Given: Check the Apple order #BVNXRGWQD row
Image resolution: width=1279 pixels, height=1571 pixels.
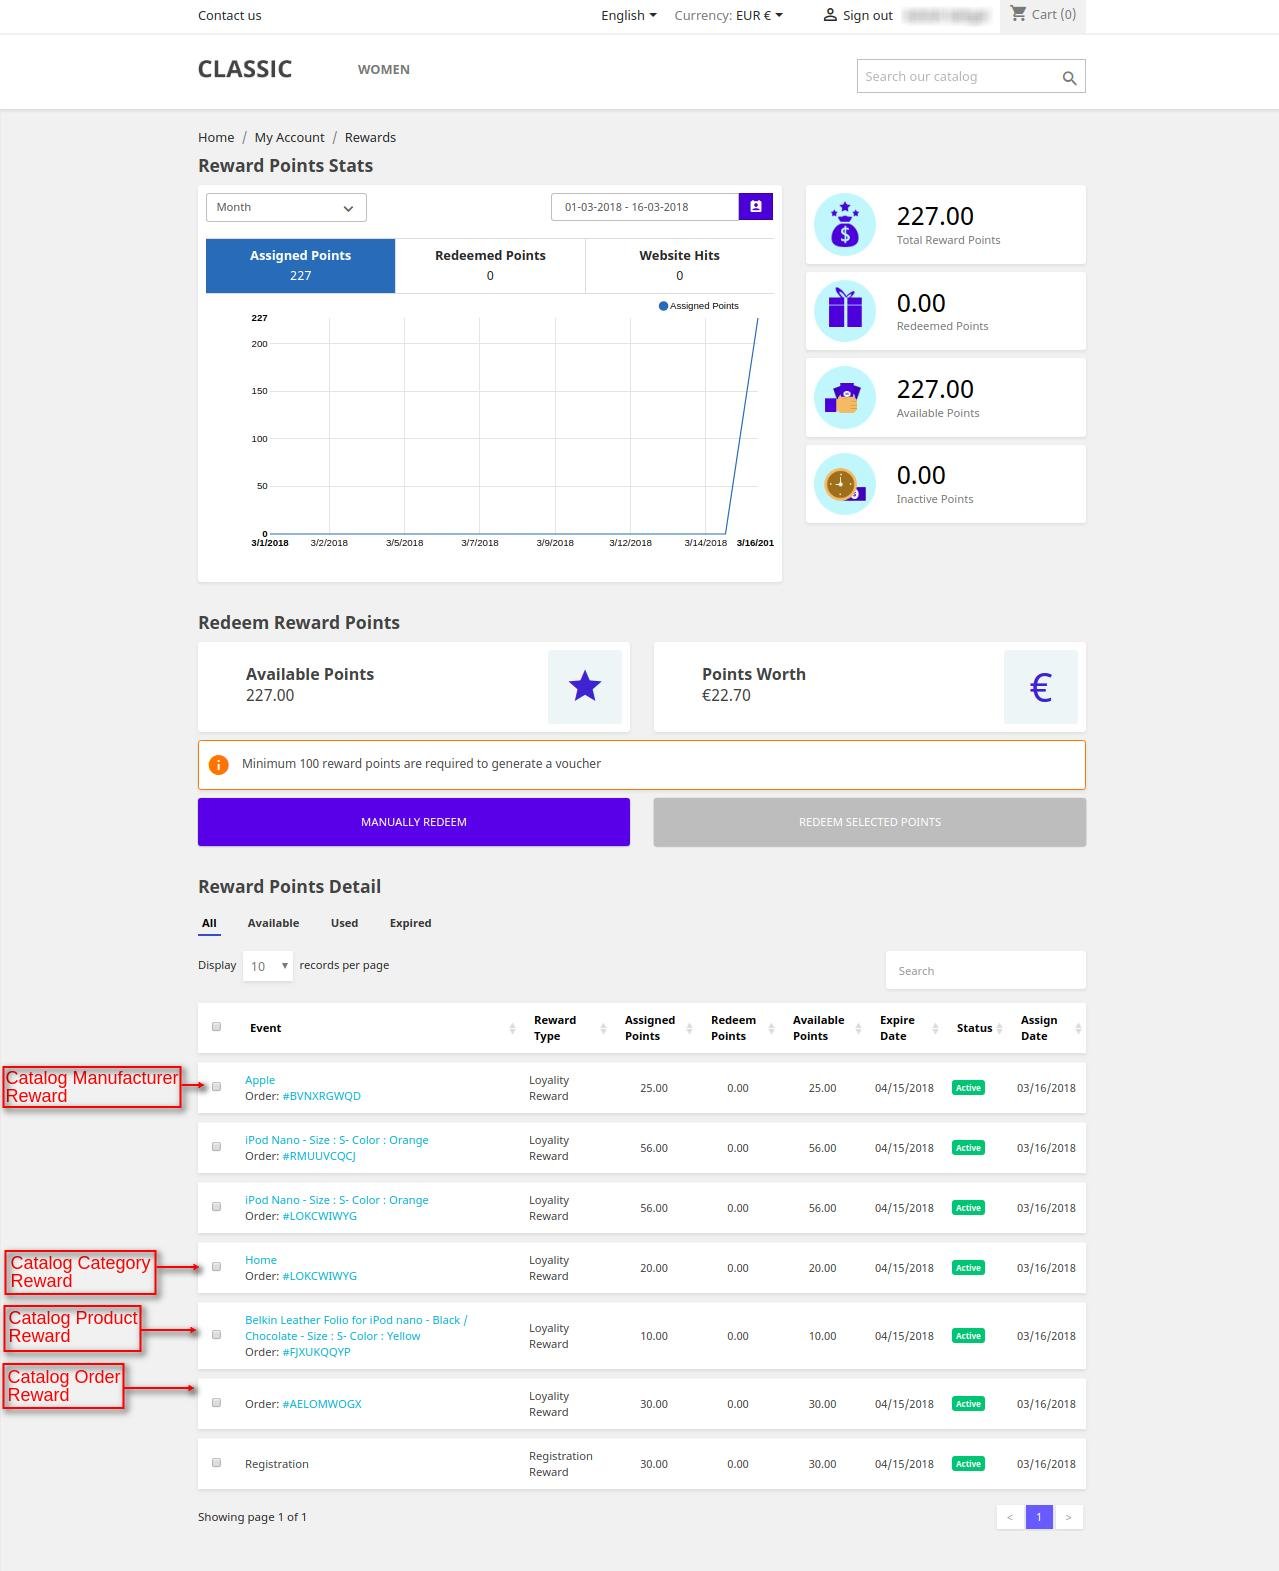Looking at the screenshot, I should pos(216,1087).
